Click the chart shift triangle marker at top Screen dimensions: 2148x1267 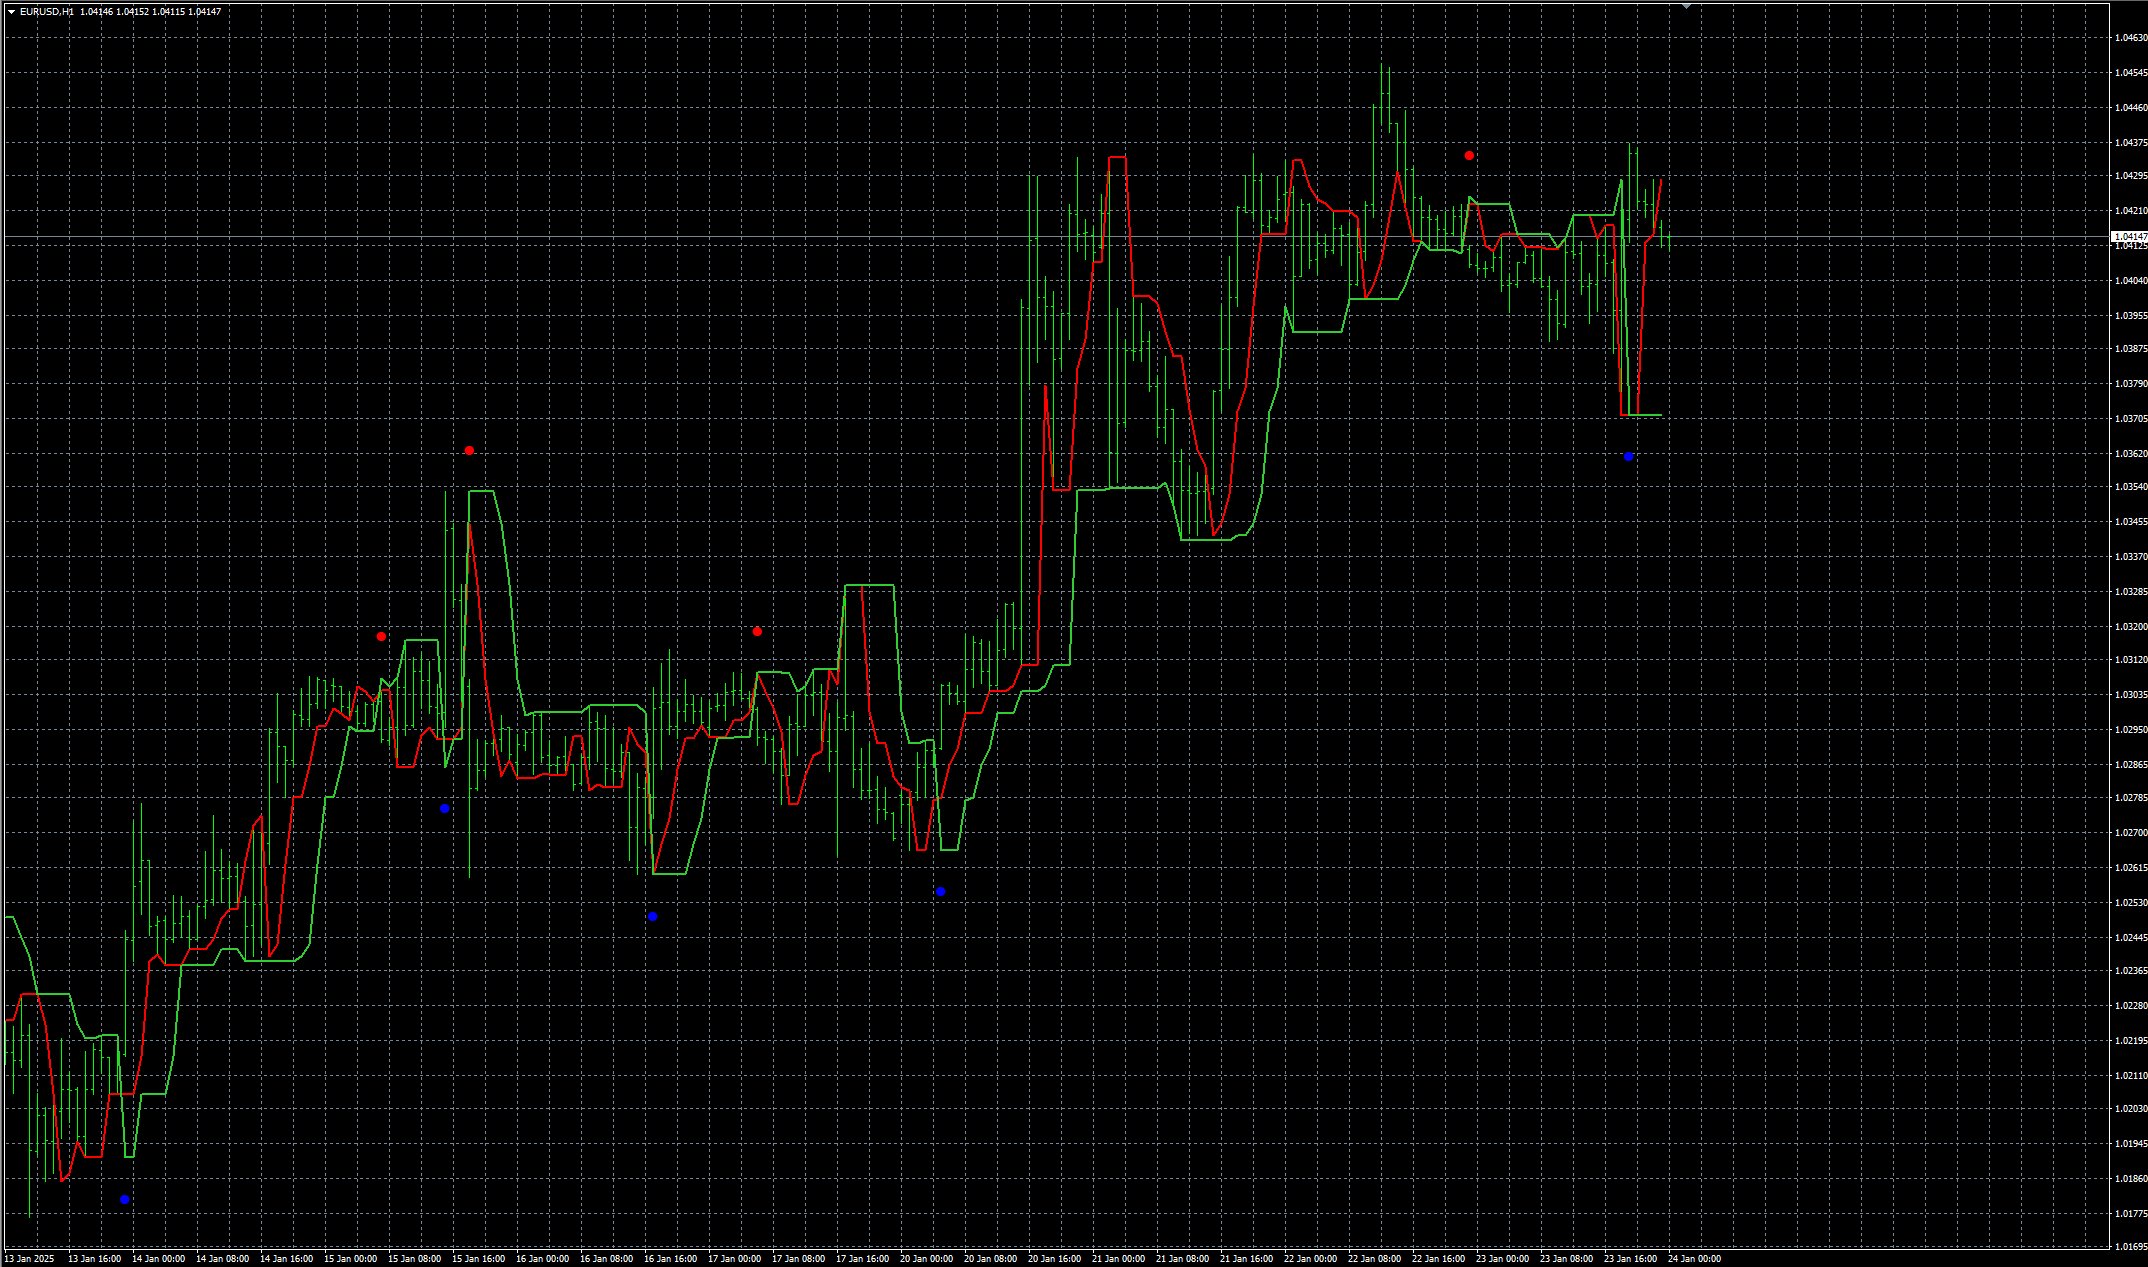[x=1686, y=6]
